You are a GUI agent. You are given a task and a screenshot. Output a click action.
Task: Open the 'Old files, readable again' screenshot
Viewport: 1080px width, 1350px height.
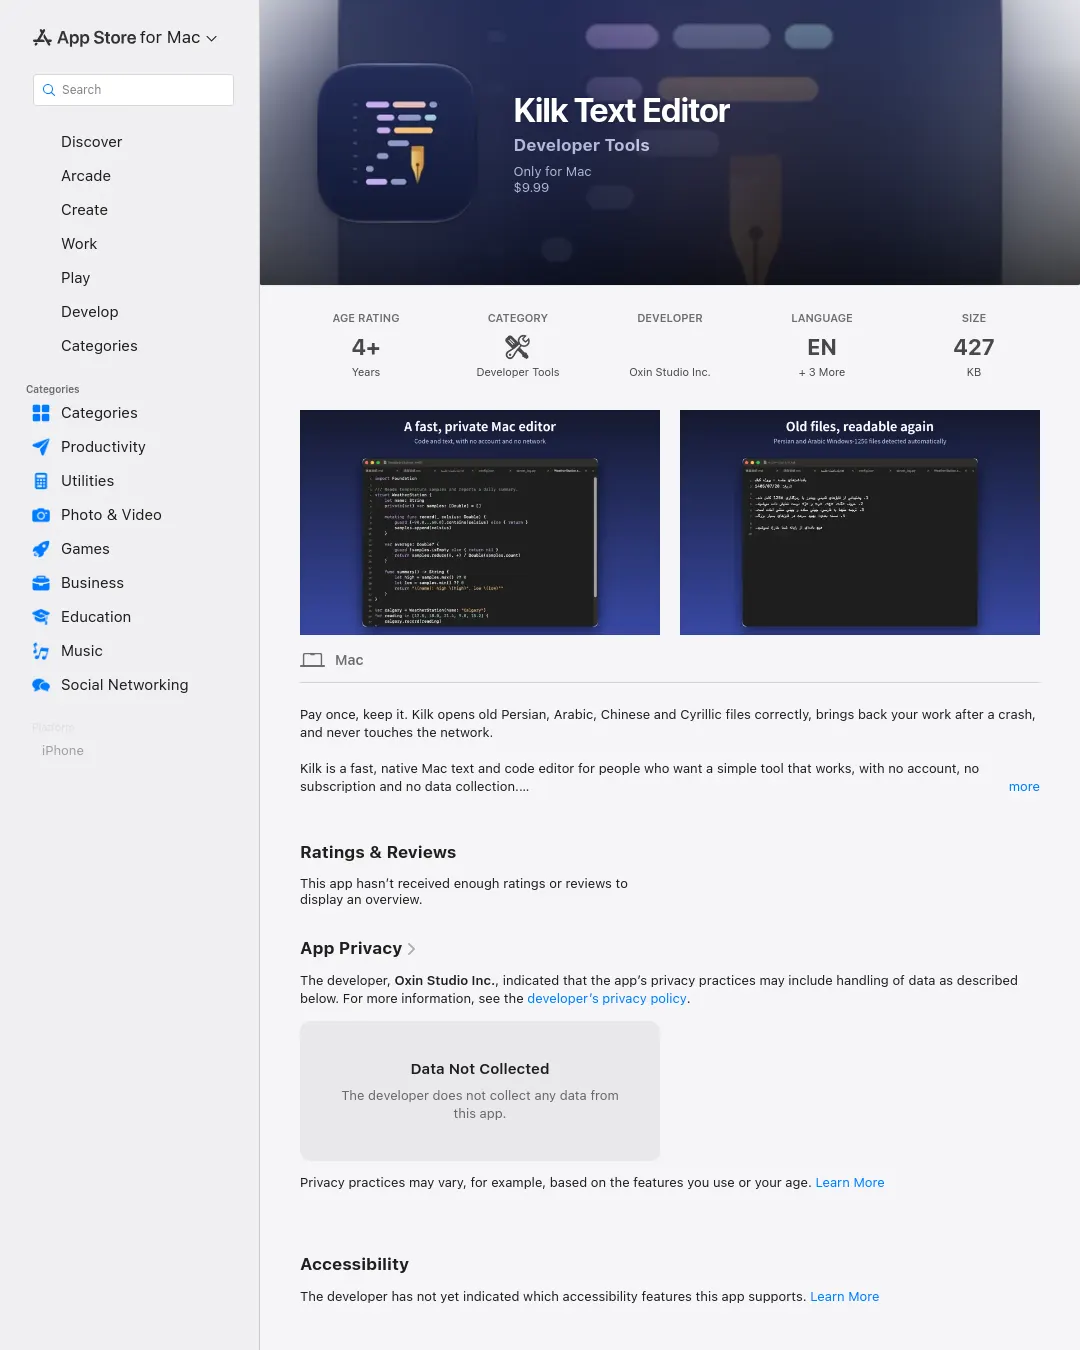tap(860, 522)
